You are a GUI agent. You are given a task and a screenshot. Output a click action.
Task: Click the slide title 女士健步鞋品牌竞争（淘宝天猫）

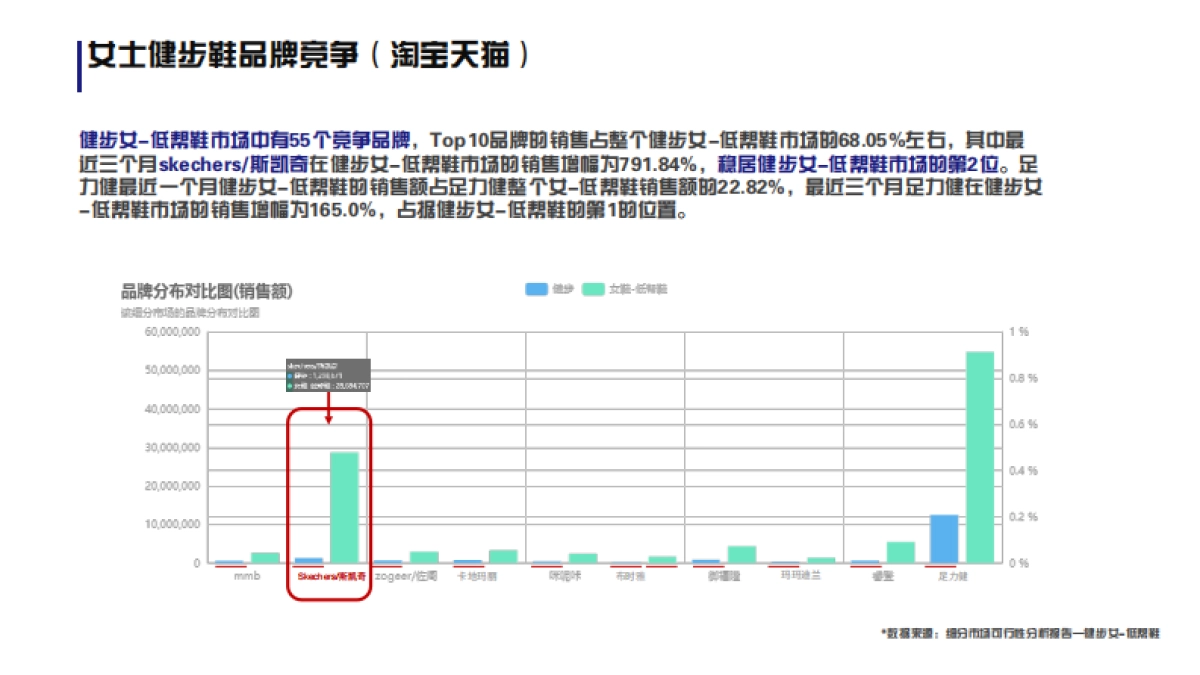click(310, 55)
